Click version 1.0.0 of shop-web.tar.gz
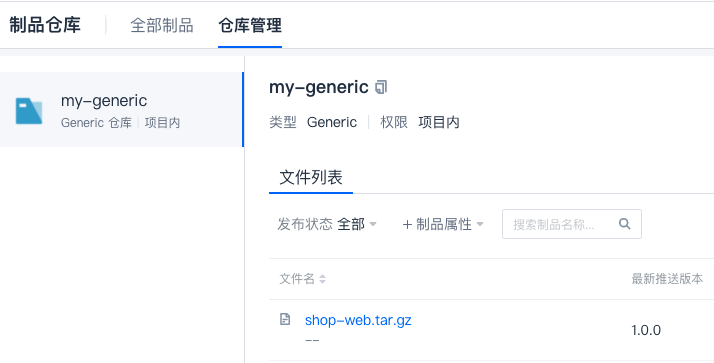This screenshot has width=714, height=363. coord(646,330)
